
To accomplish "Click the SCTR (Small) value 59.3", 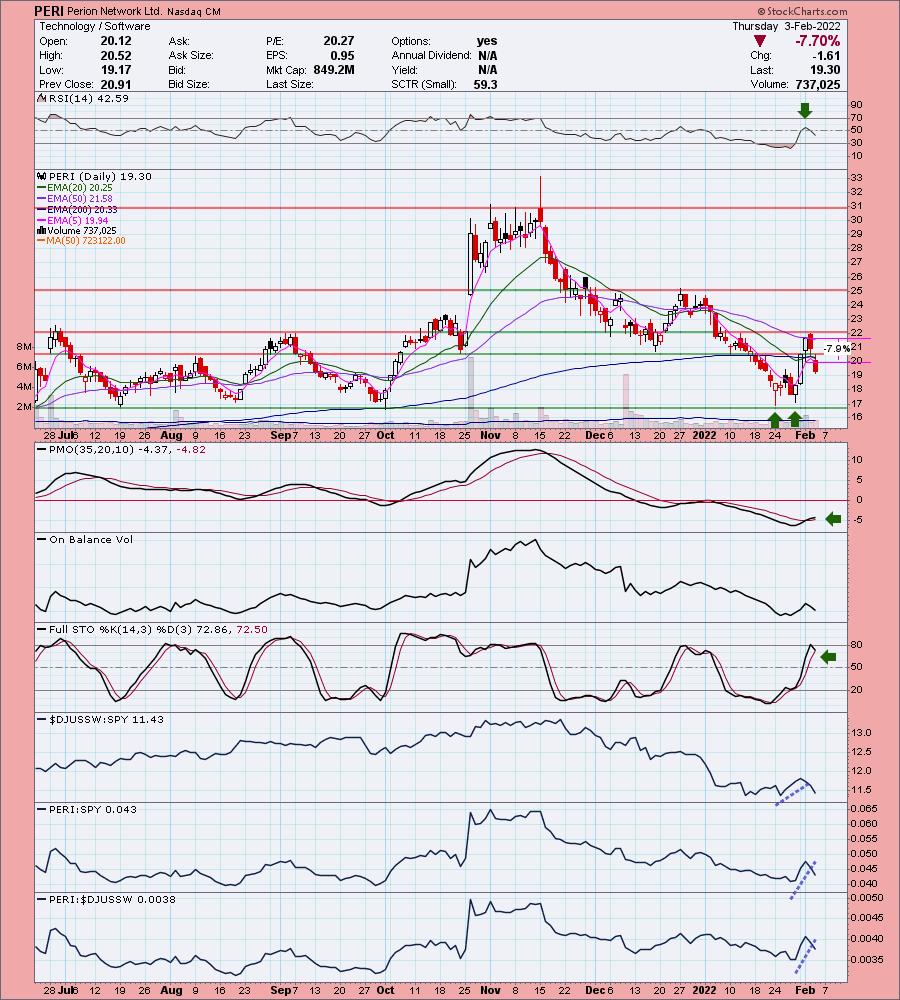I will click(x=485, y=84).
